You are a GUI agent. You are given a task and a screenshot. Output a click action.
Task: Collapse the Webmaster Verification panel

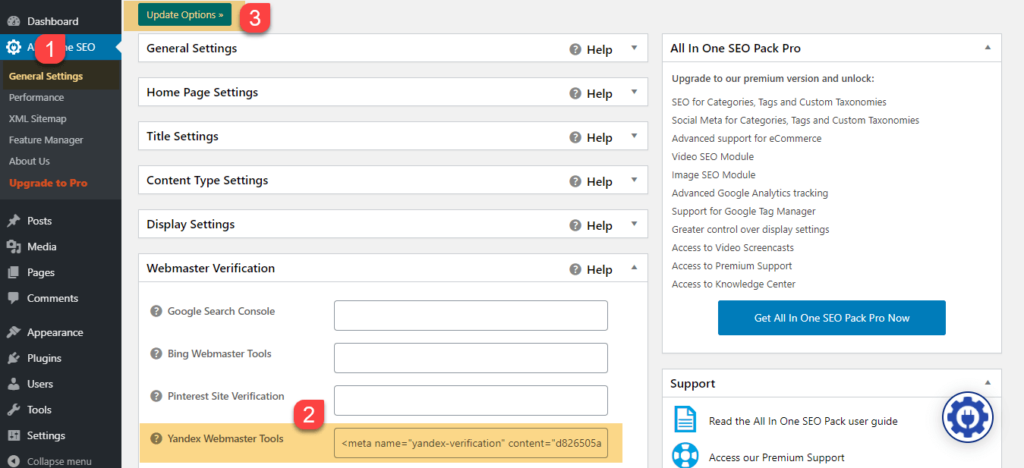(x=633, y=268)
